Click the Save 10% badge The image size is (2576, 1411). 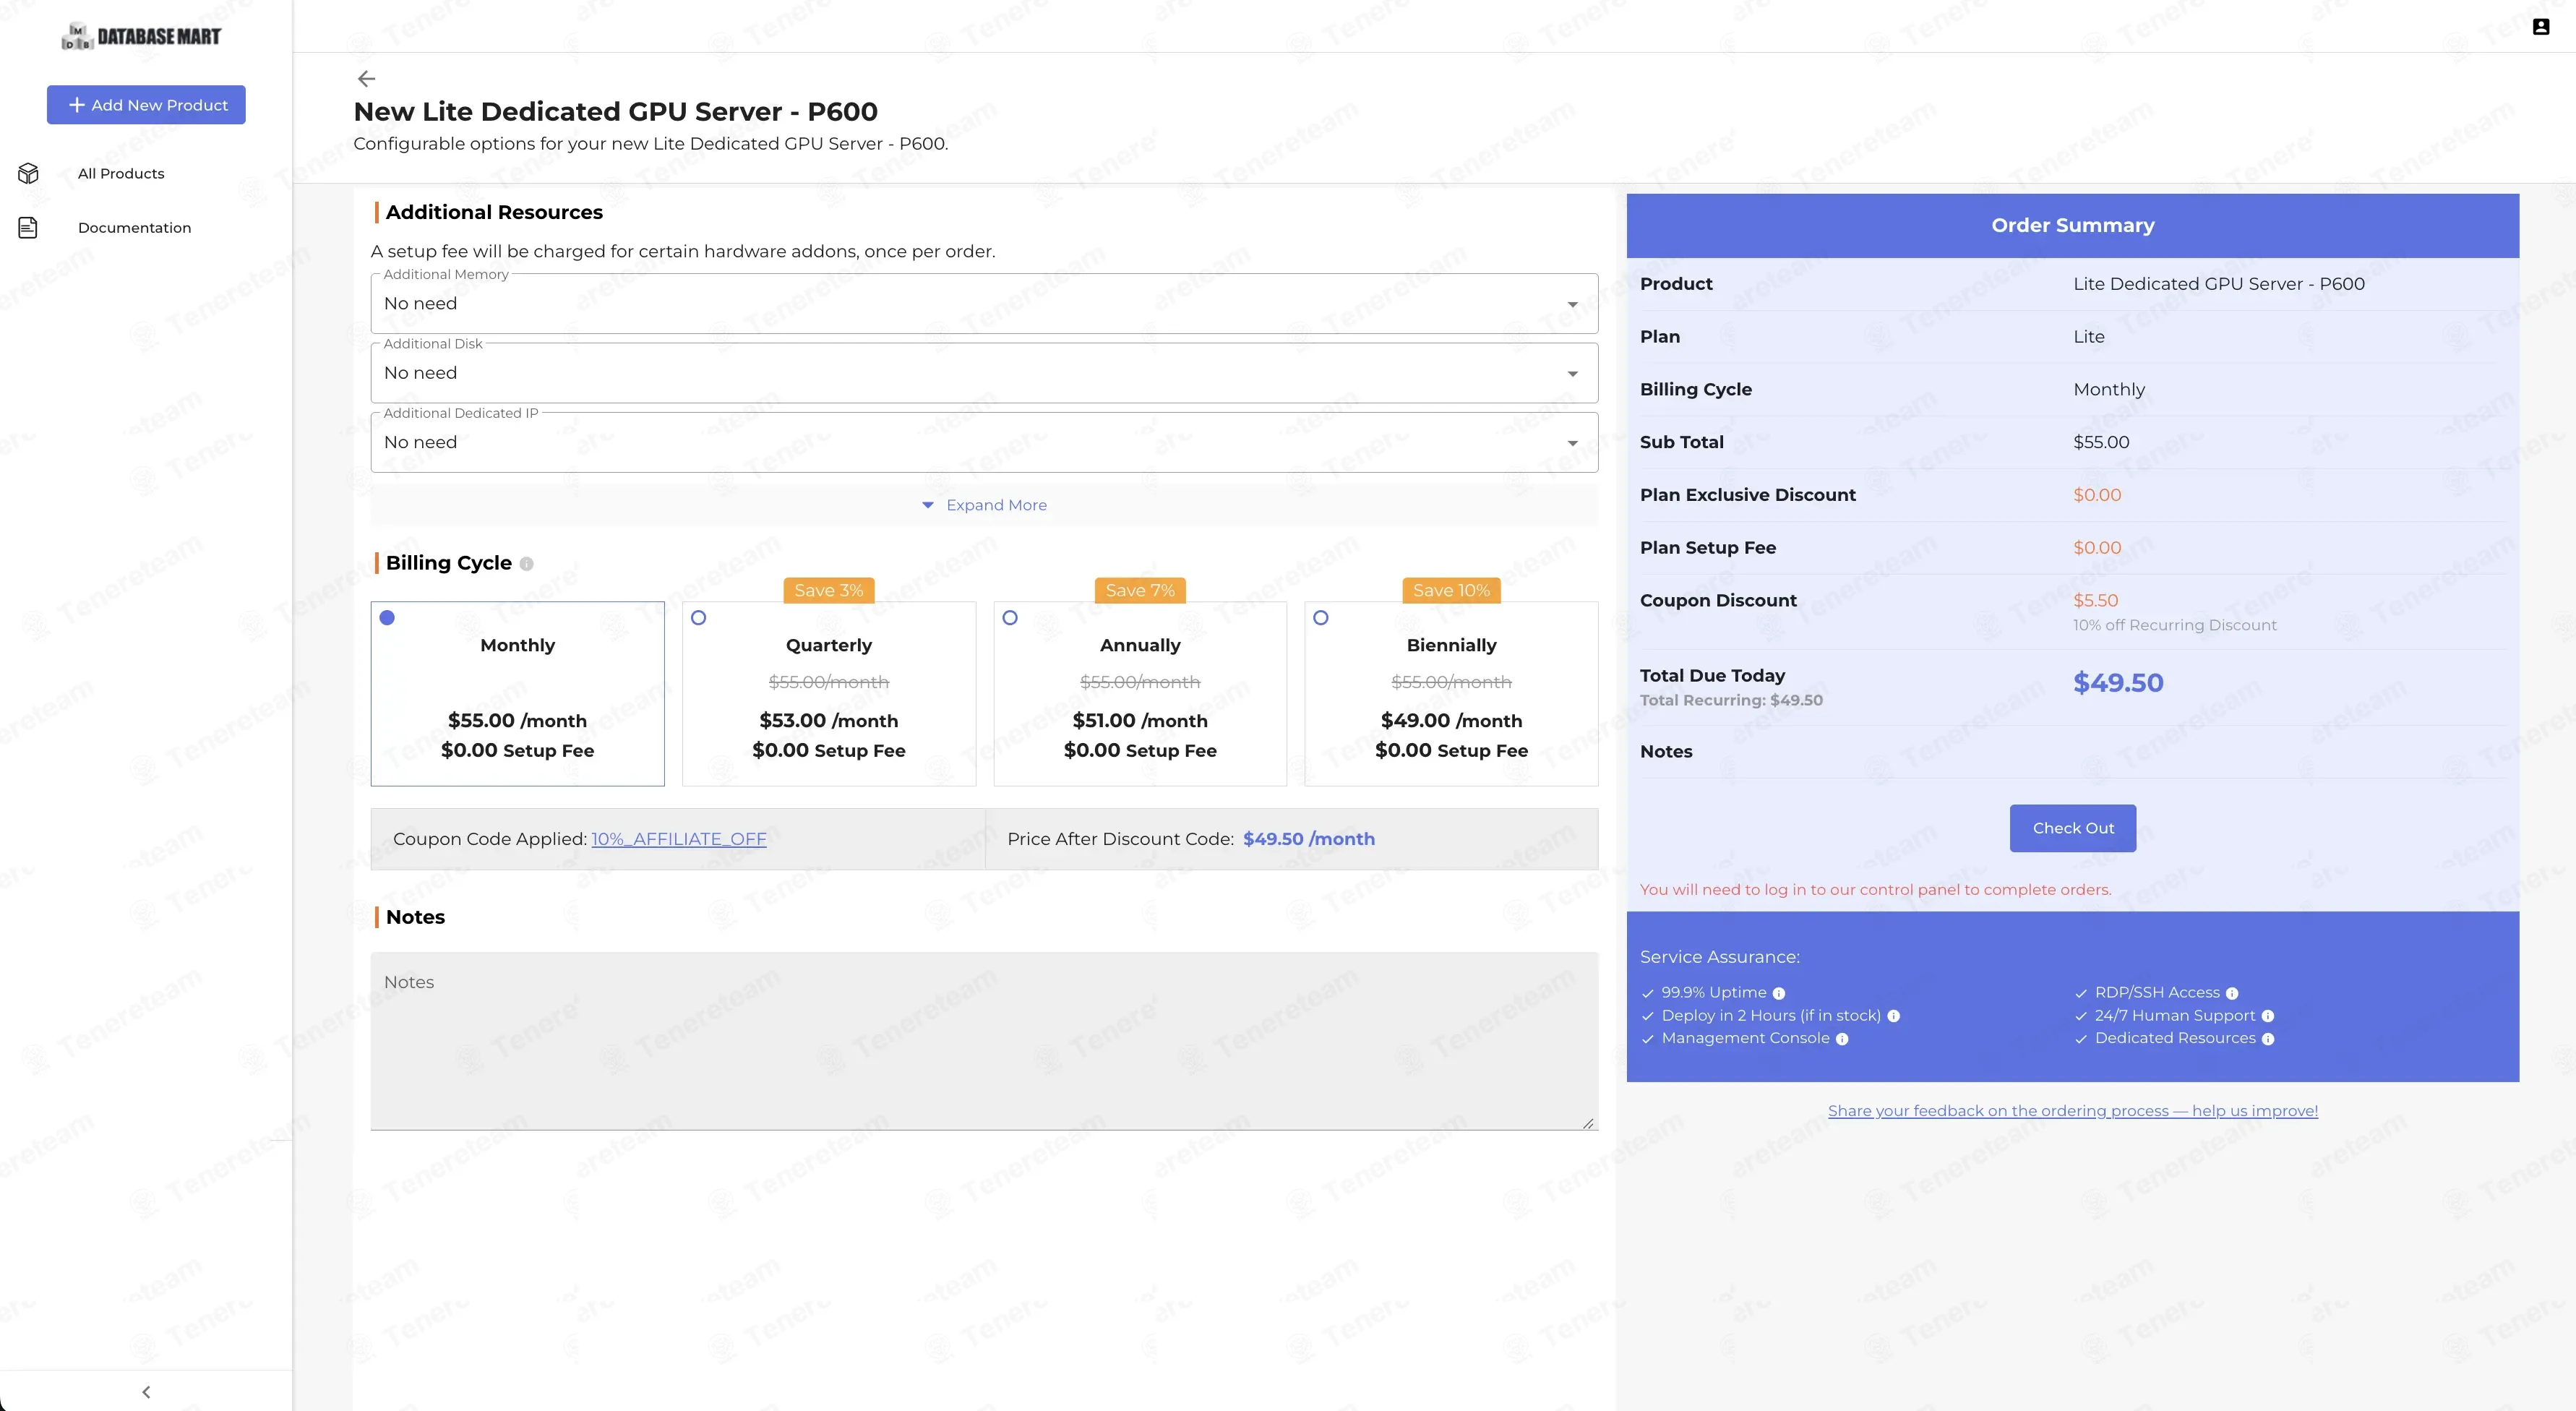pyautogui.click(x=1451, y=590)
